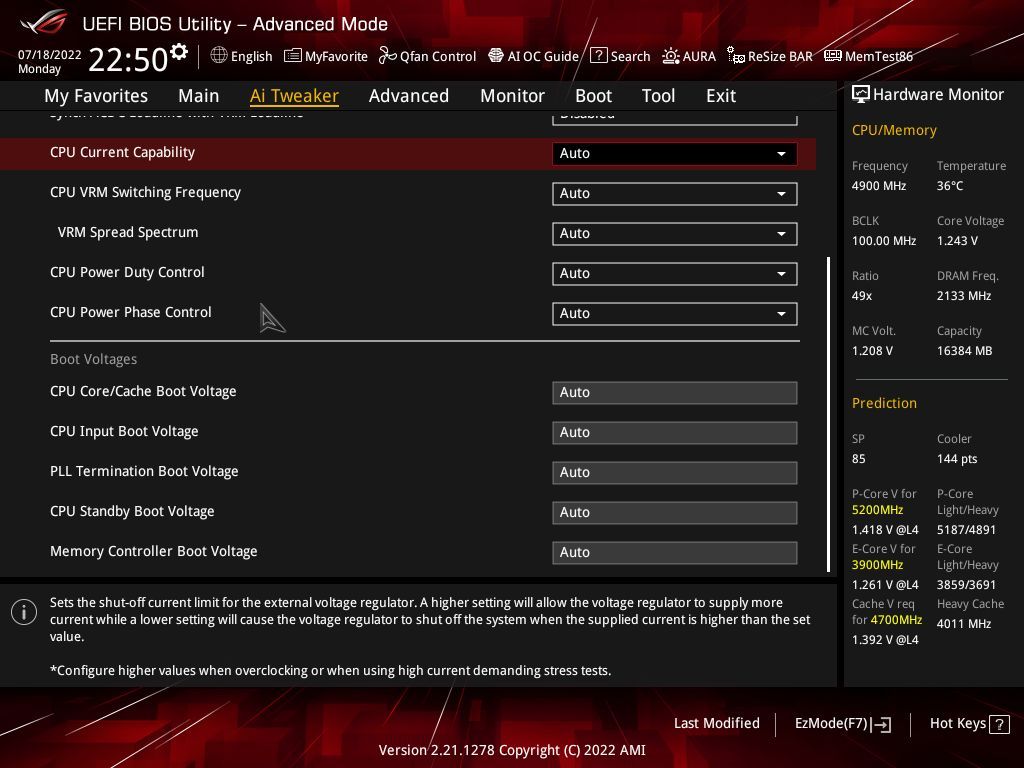Viewport: 1024px width, 768px height.
Task: Select the CPU Power Duty Control label
Action: [127, 272]
